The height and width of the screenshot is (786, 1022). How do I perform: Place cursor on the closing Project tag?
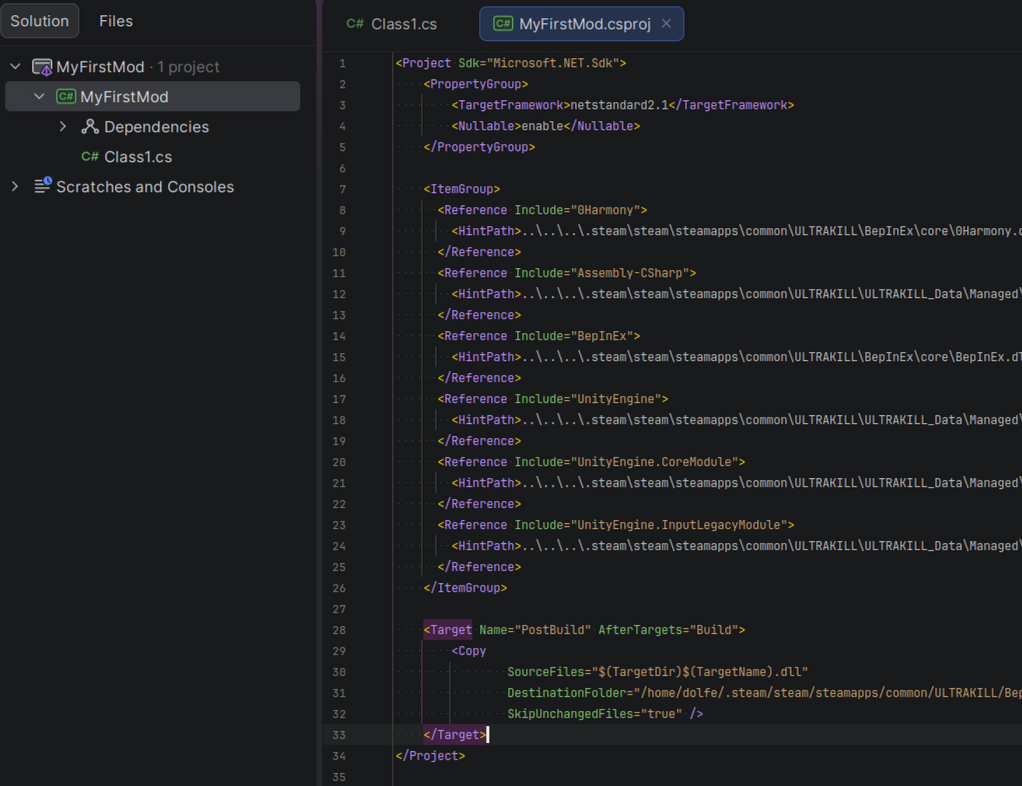point(430,756)
